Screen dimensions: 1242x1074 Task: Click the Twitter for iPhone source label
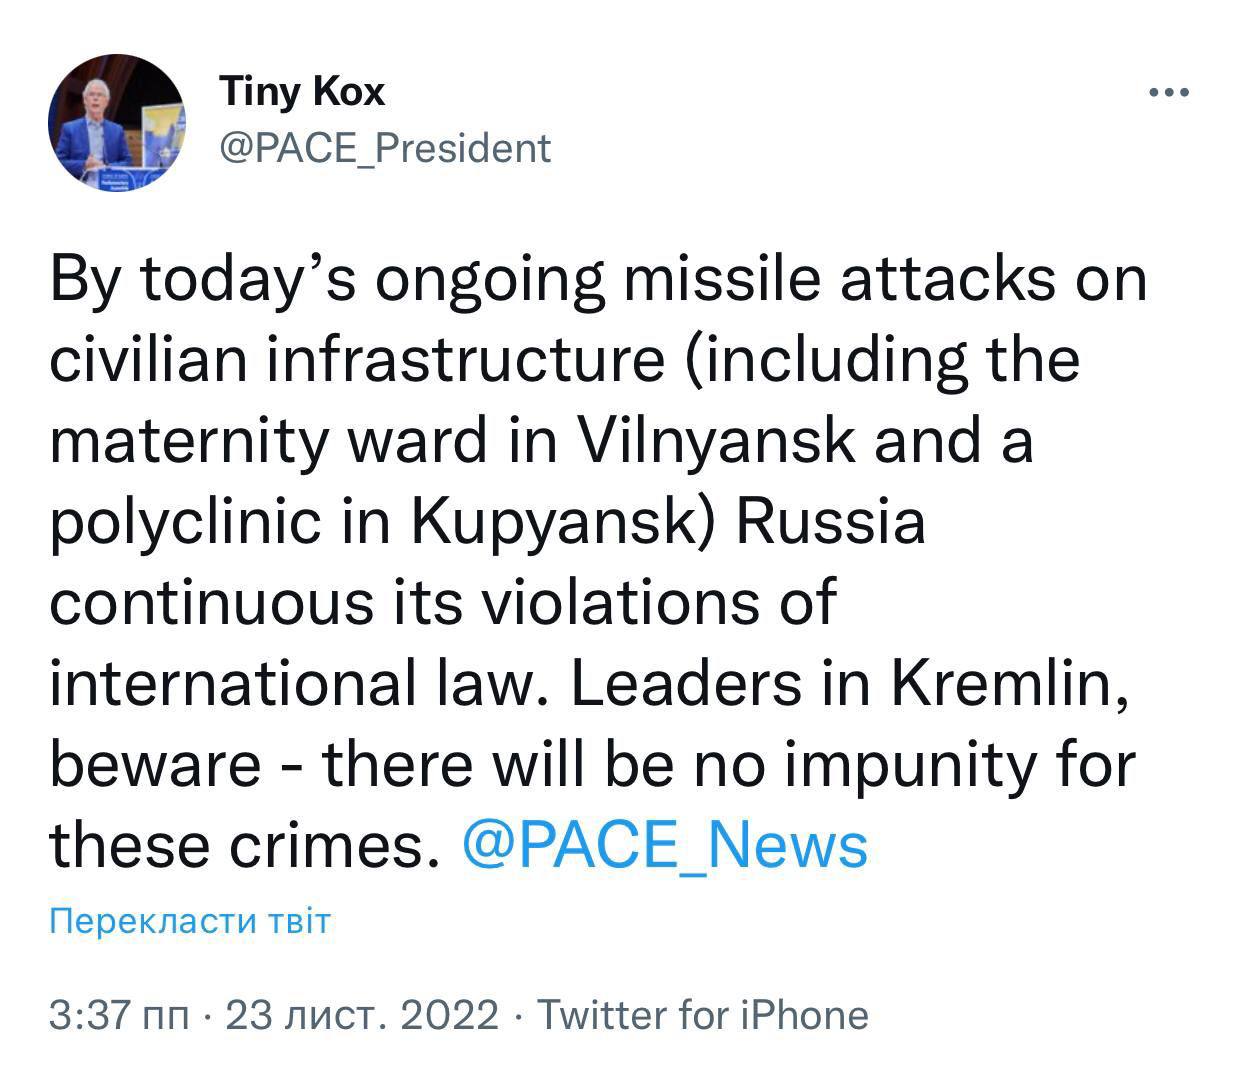click(703, 1015)
